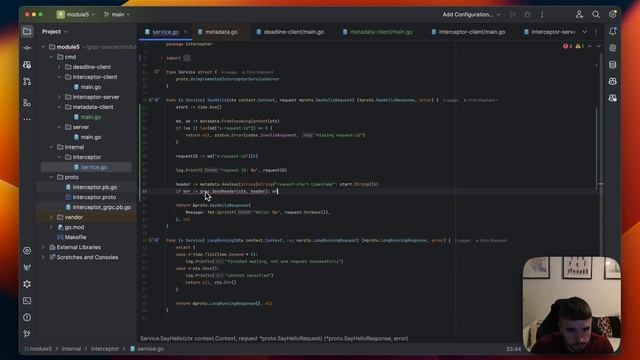Collapse the internal folder
The width and height of the screenshot is (640, 360).
pyautogui.click(x=51, y=147)
